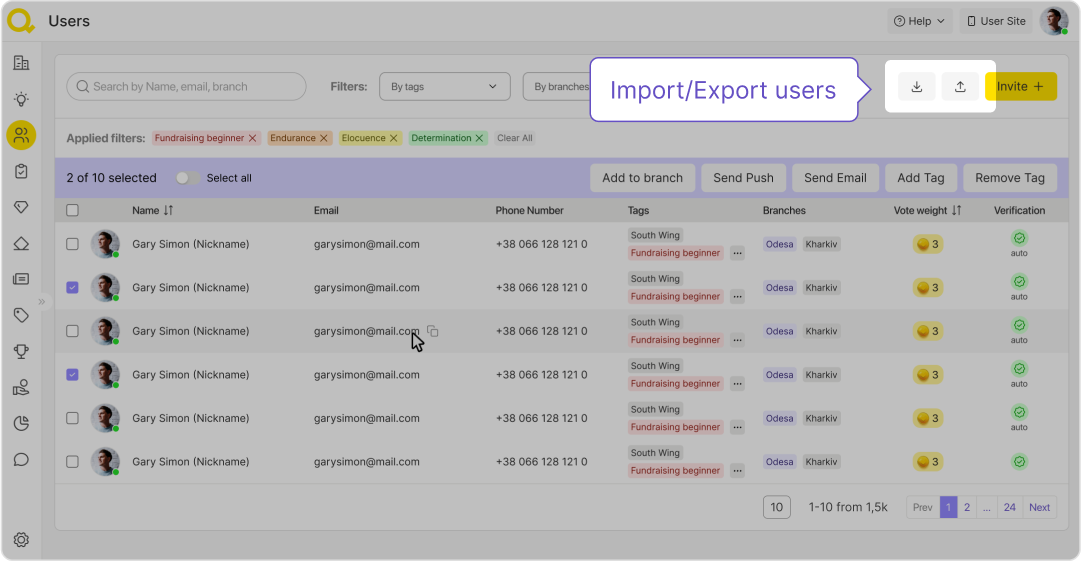This screenshot has width=1081, height=561.
Task: Click the Invite button
Action: coord(1020,87)
